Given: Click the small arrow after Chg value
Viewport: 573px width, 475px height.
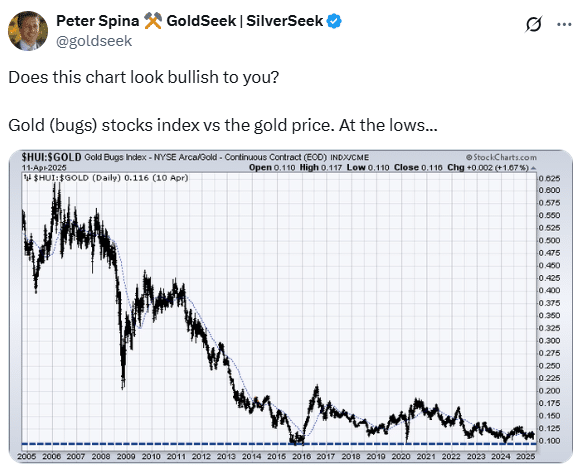Looking at the screenshot, I should (534, 168).
